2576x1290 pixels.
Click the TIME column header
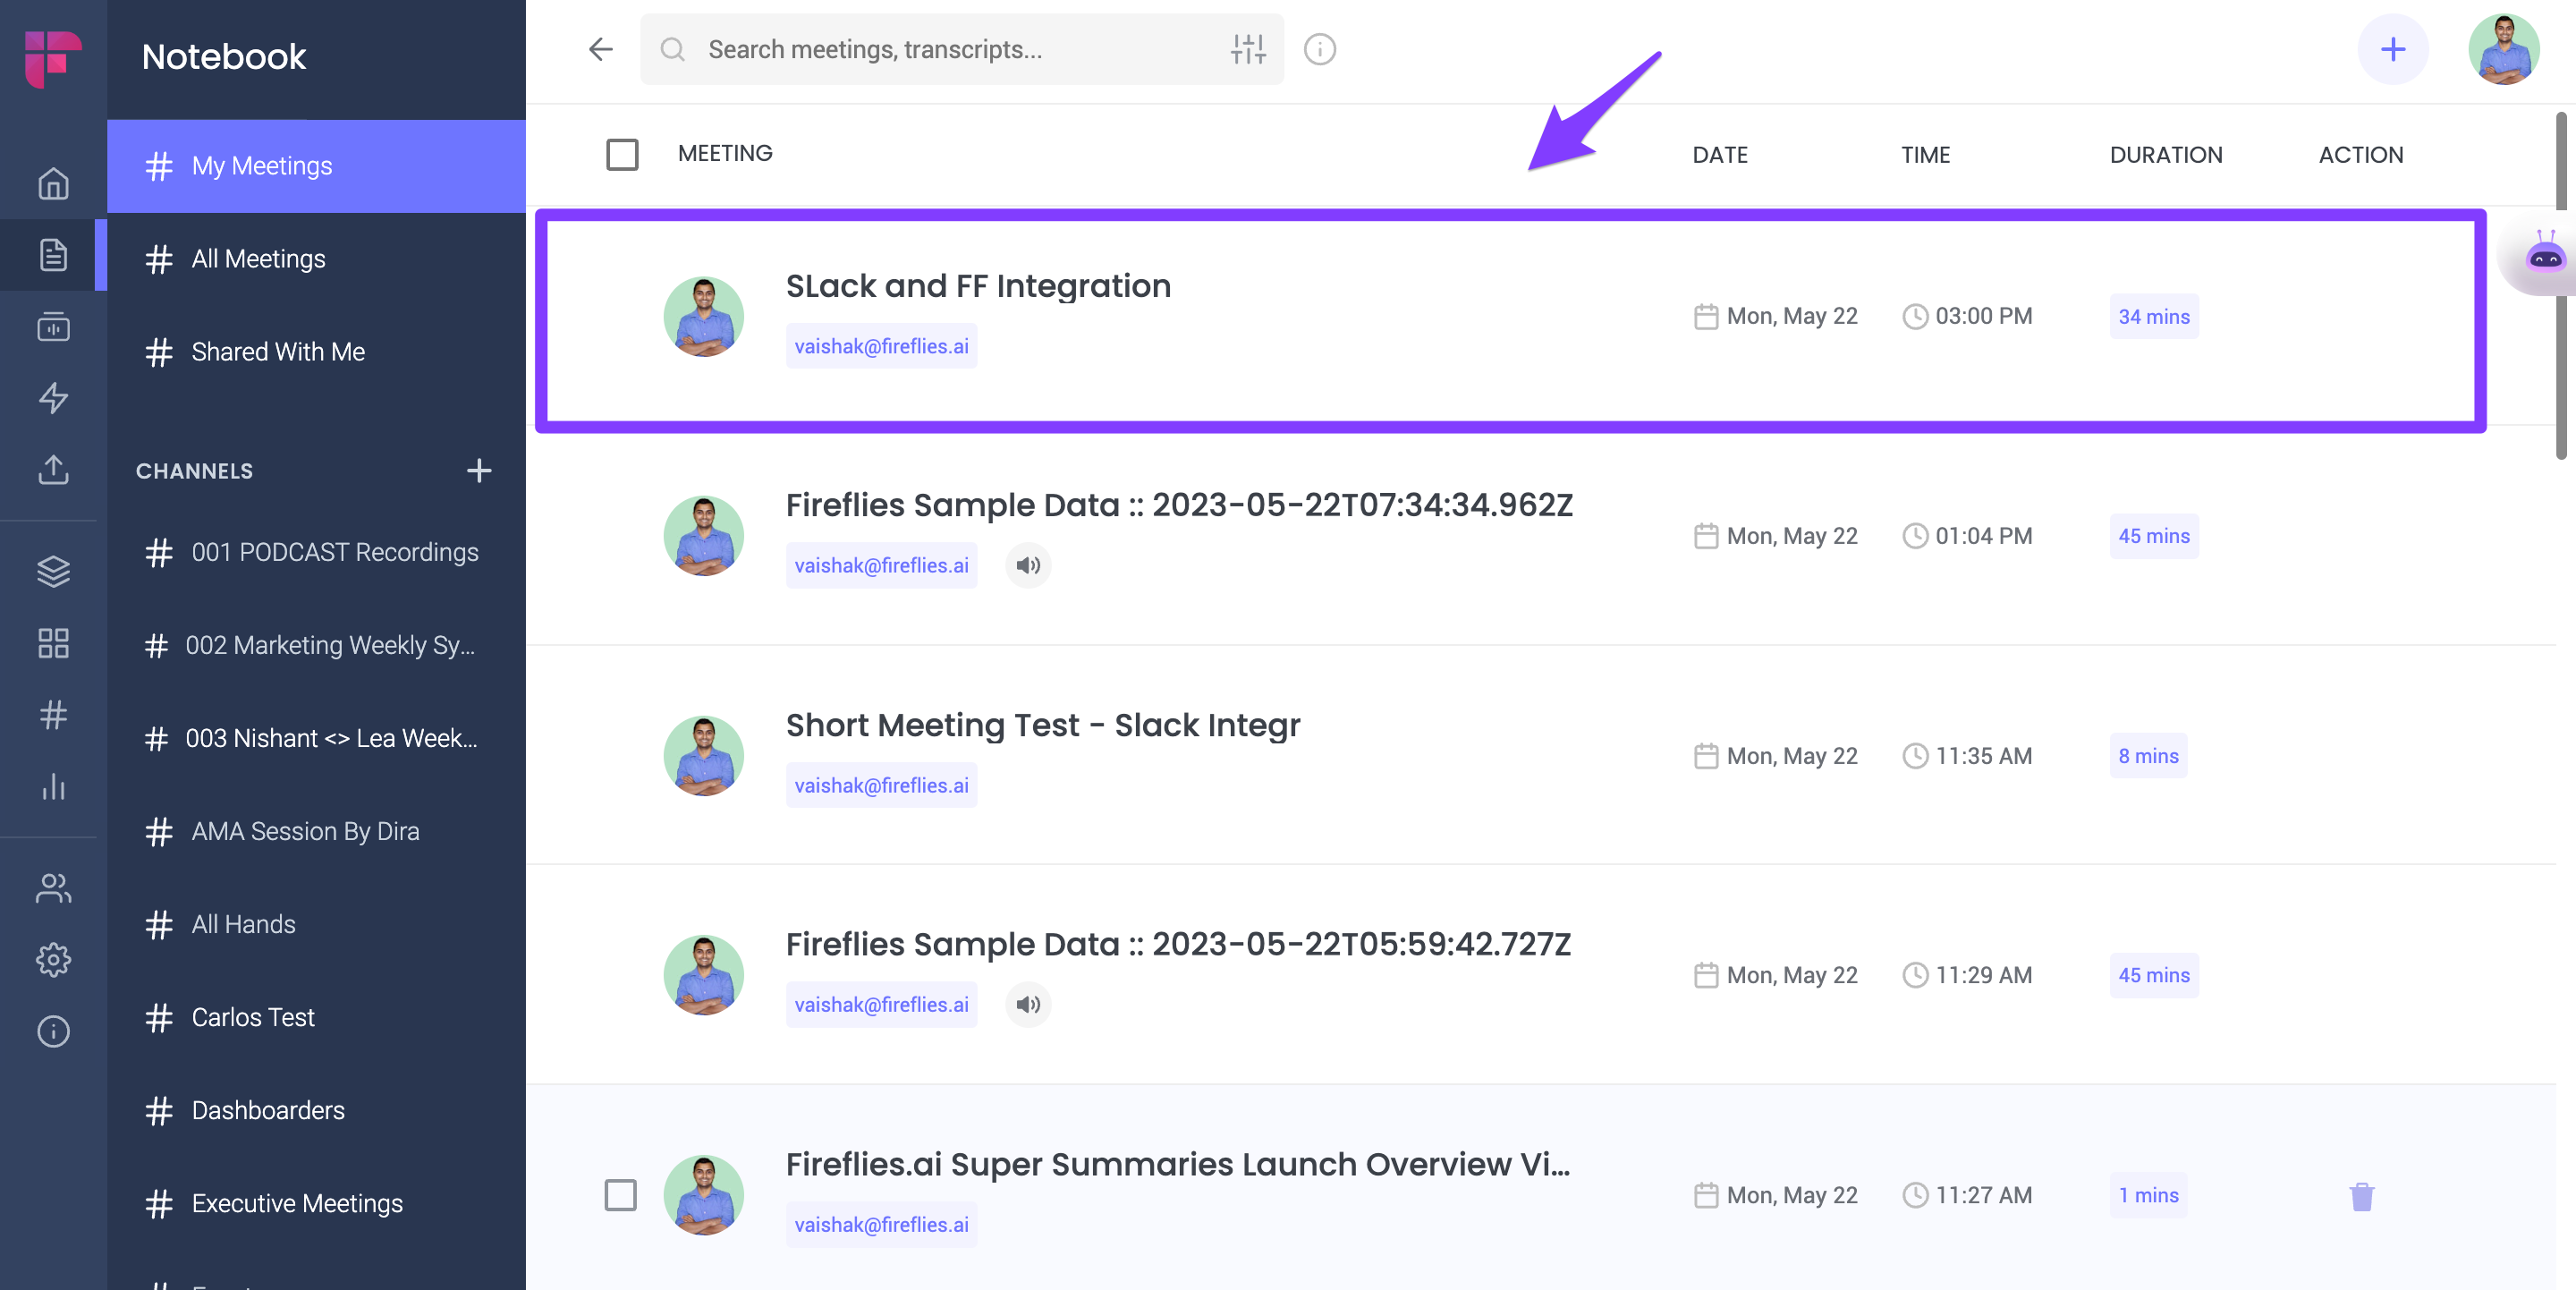[1925, 155]
